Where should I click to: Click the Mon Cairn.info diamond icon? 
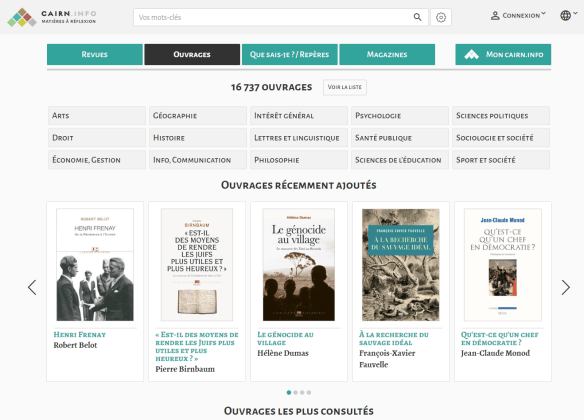click(472, 55)
